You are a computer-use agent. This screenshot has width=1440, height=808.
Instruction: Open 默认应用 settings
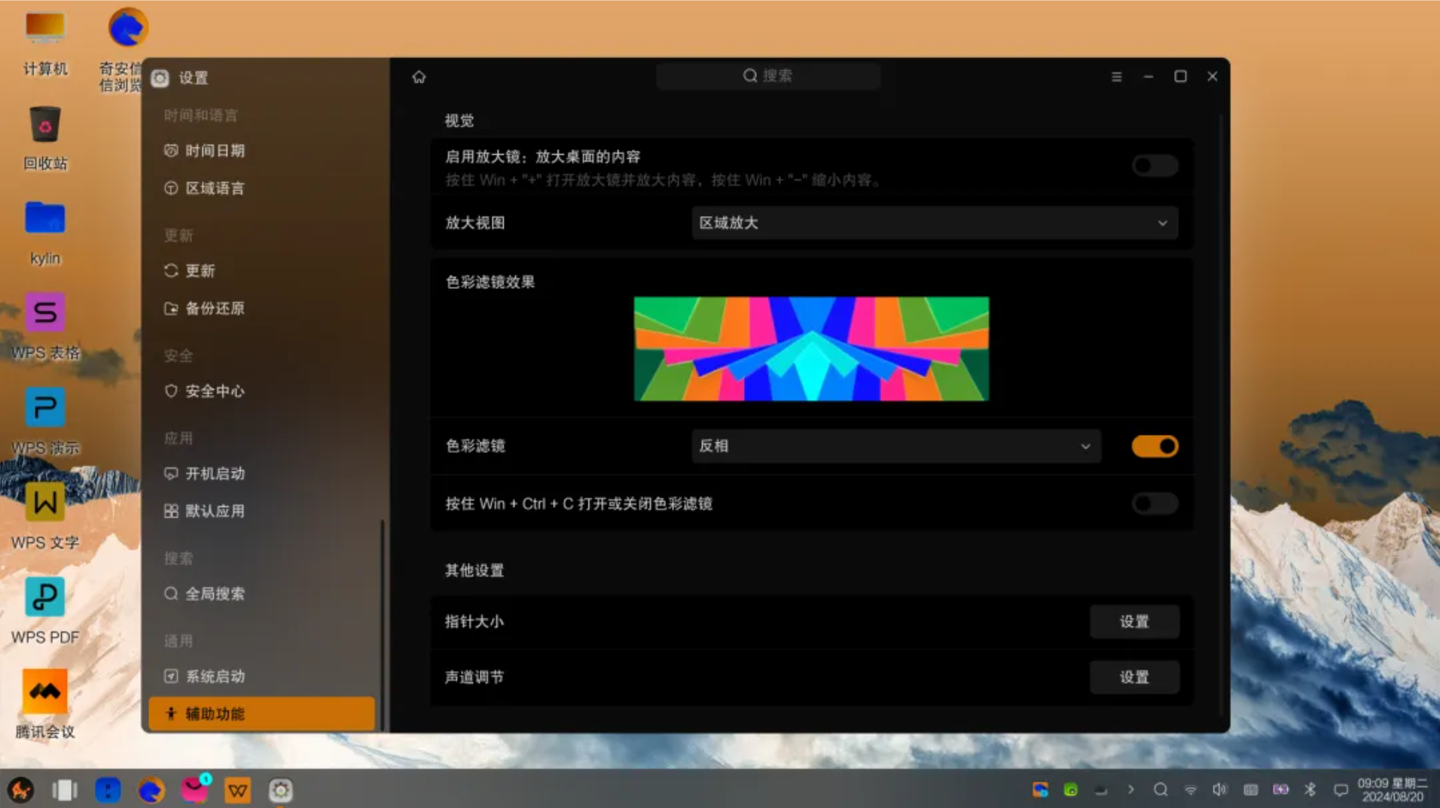pyautogui.click(x=213, y=510)
